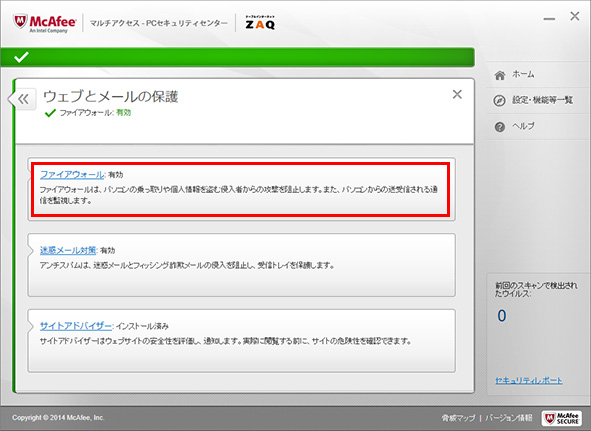Open 設定・機能等一覧 menu item

[x=542, y=100]
